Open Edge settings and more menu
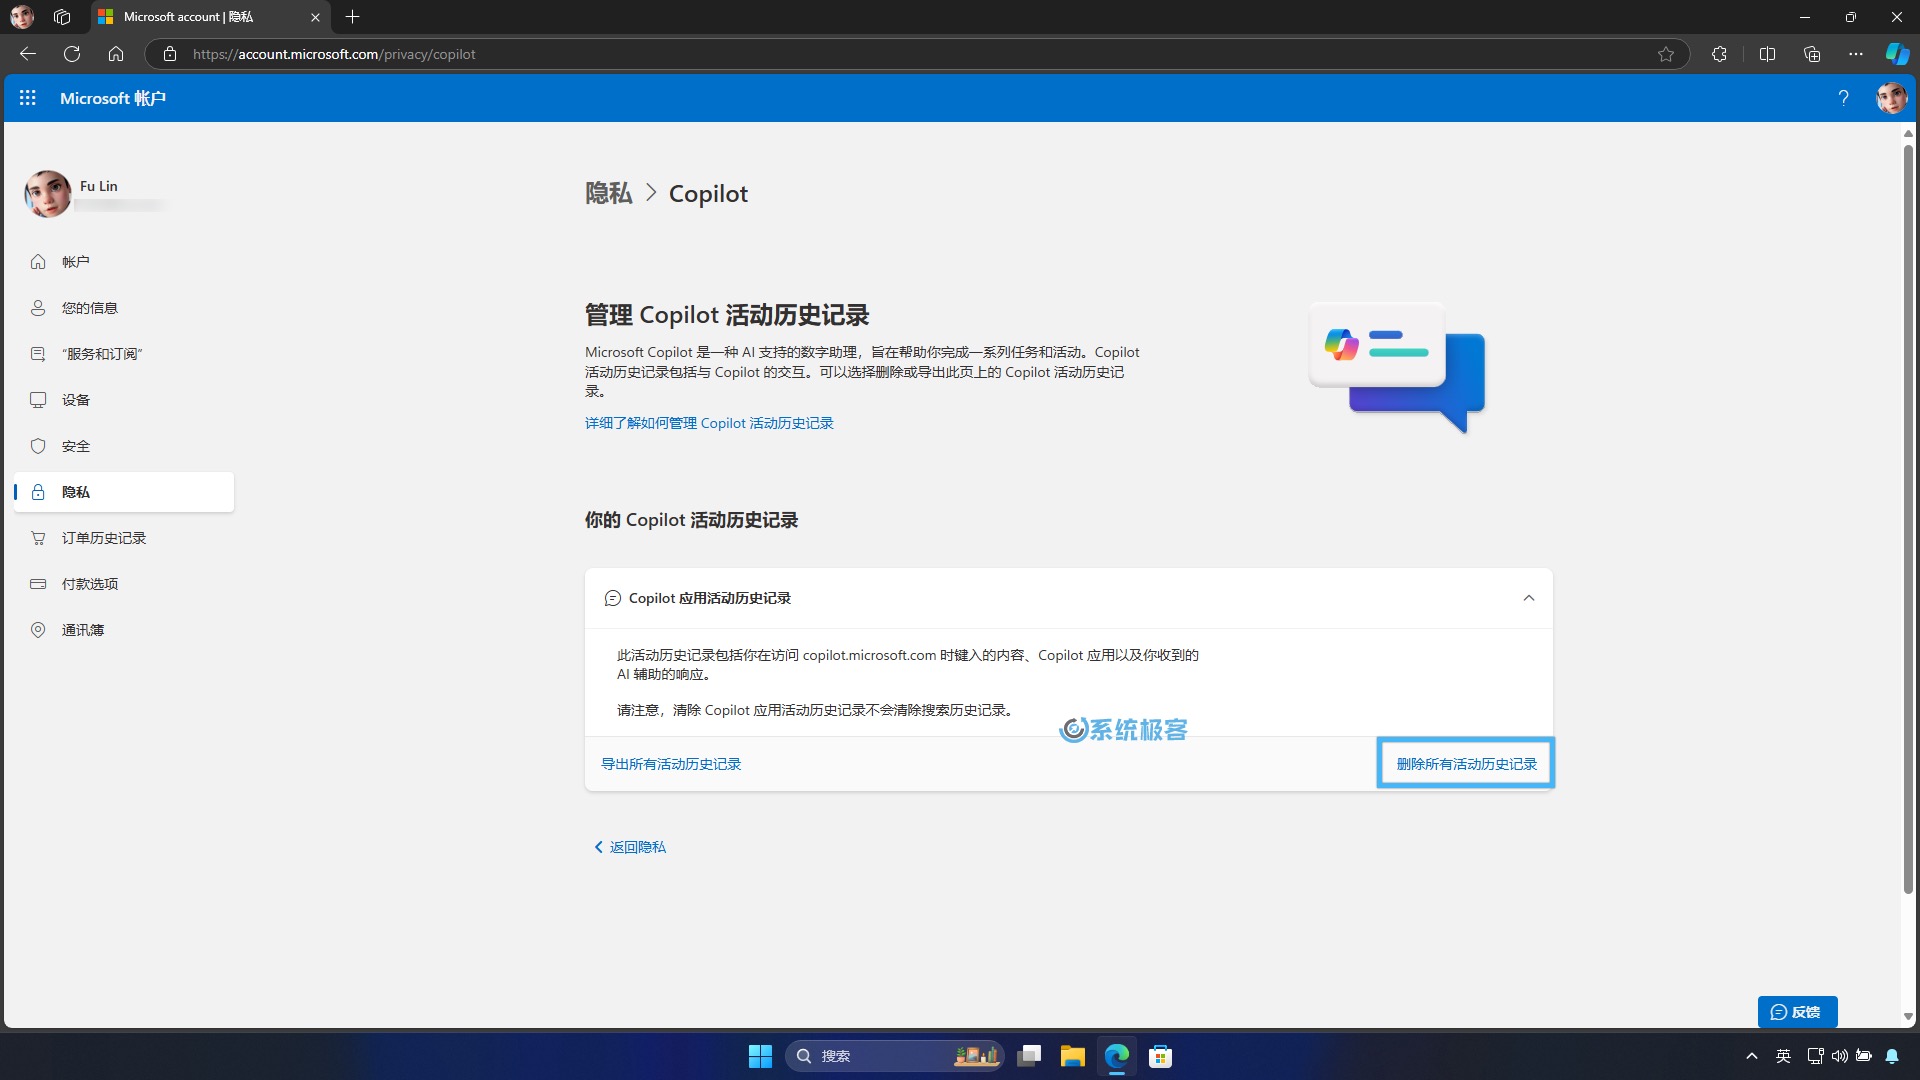Image resolution: width=1920 pixels, height=1080 pixels. coord(1856,54)
